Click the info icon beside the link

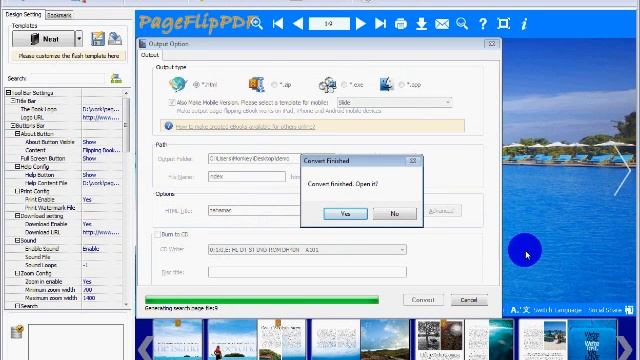(169, 126)
